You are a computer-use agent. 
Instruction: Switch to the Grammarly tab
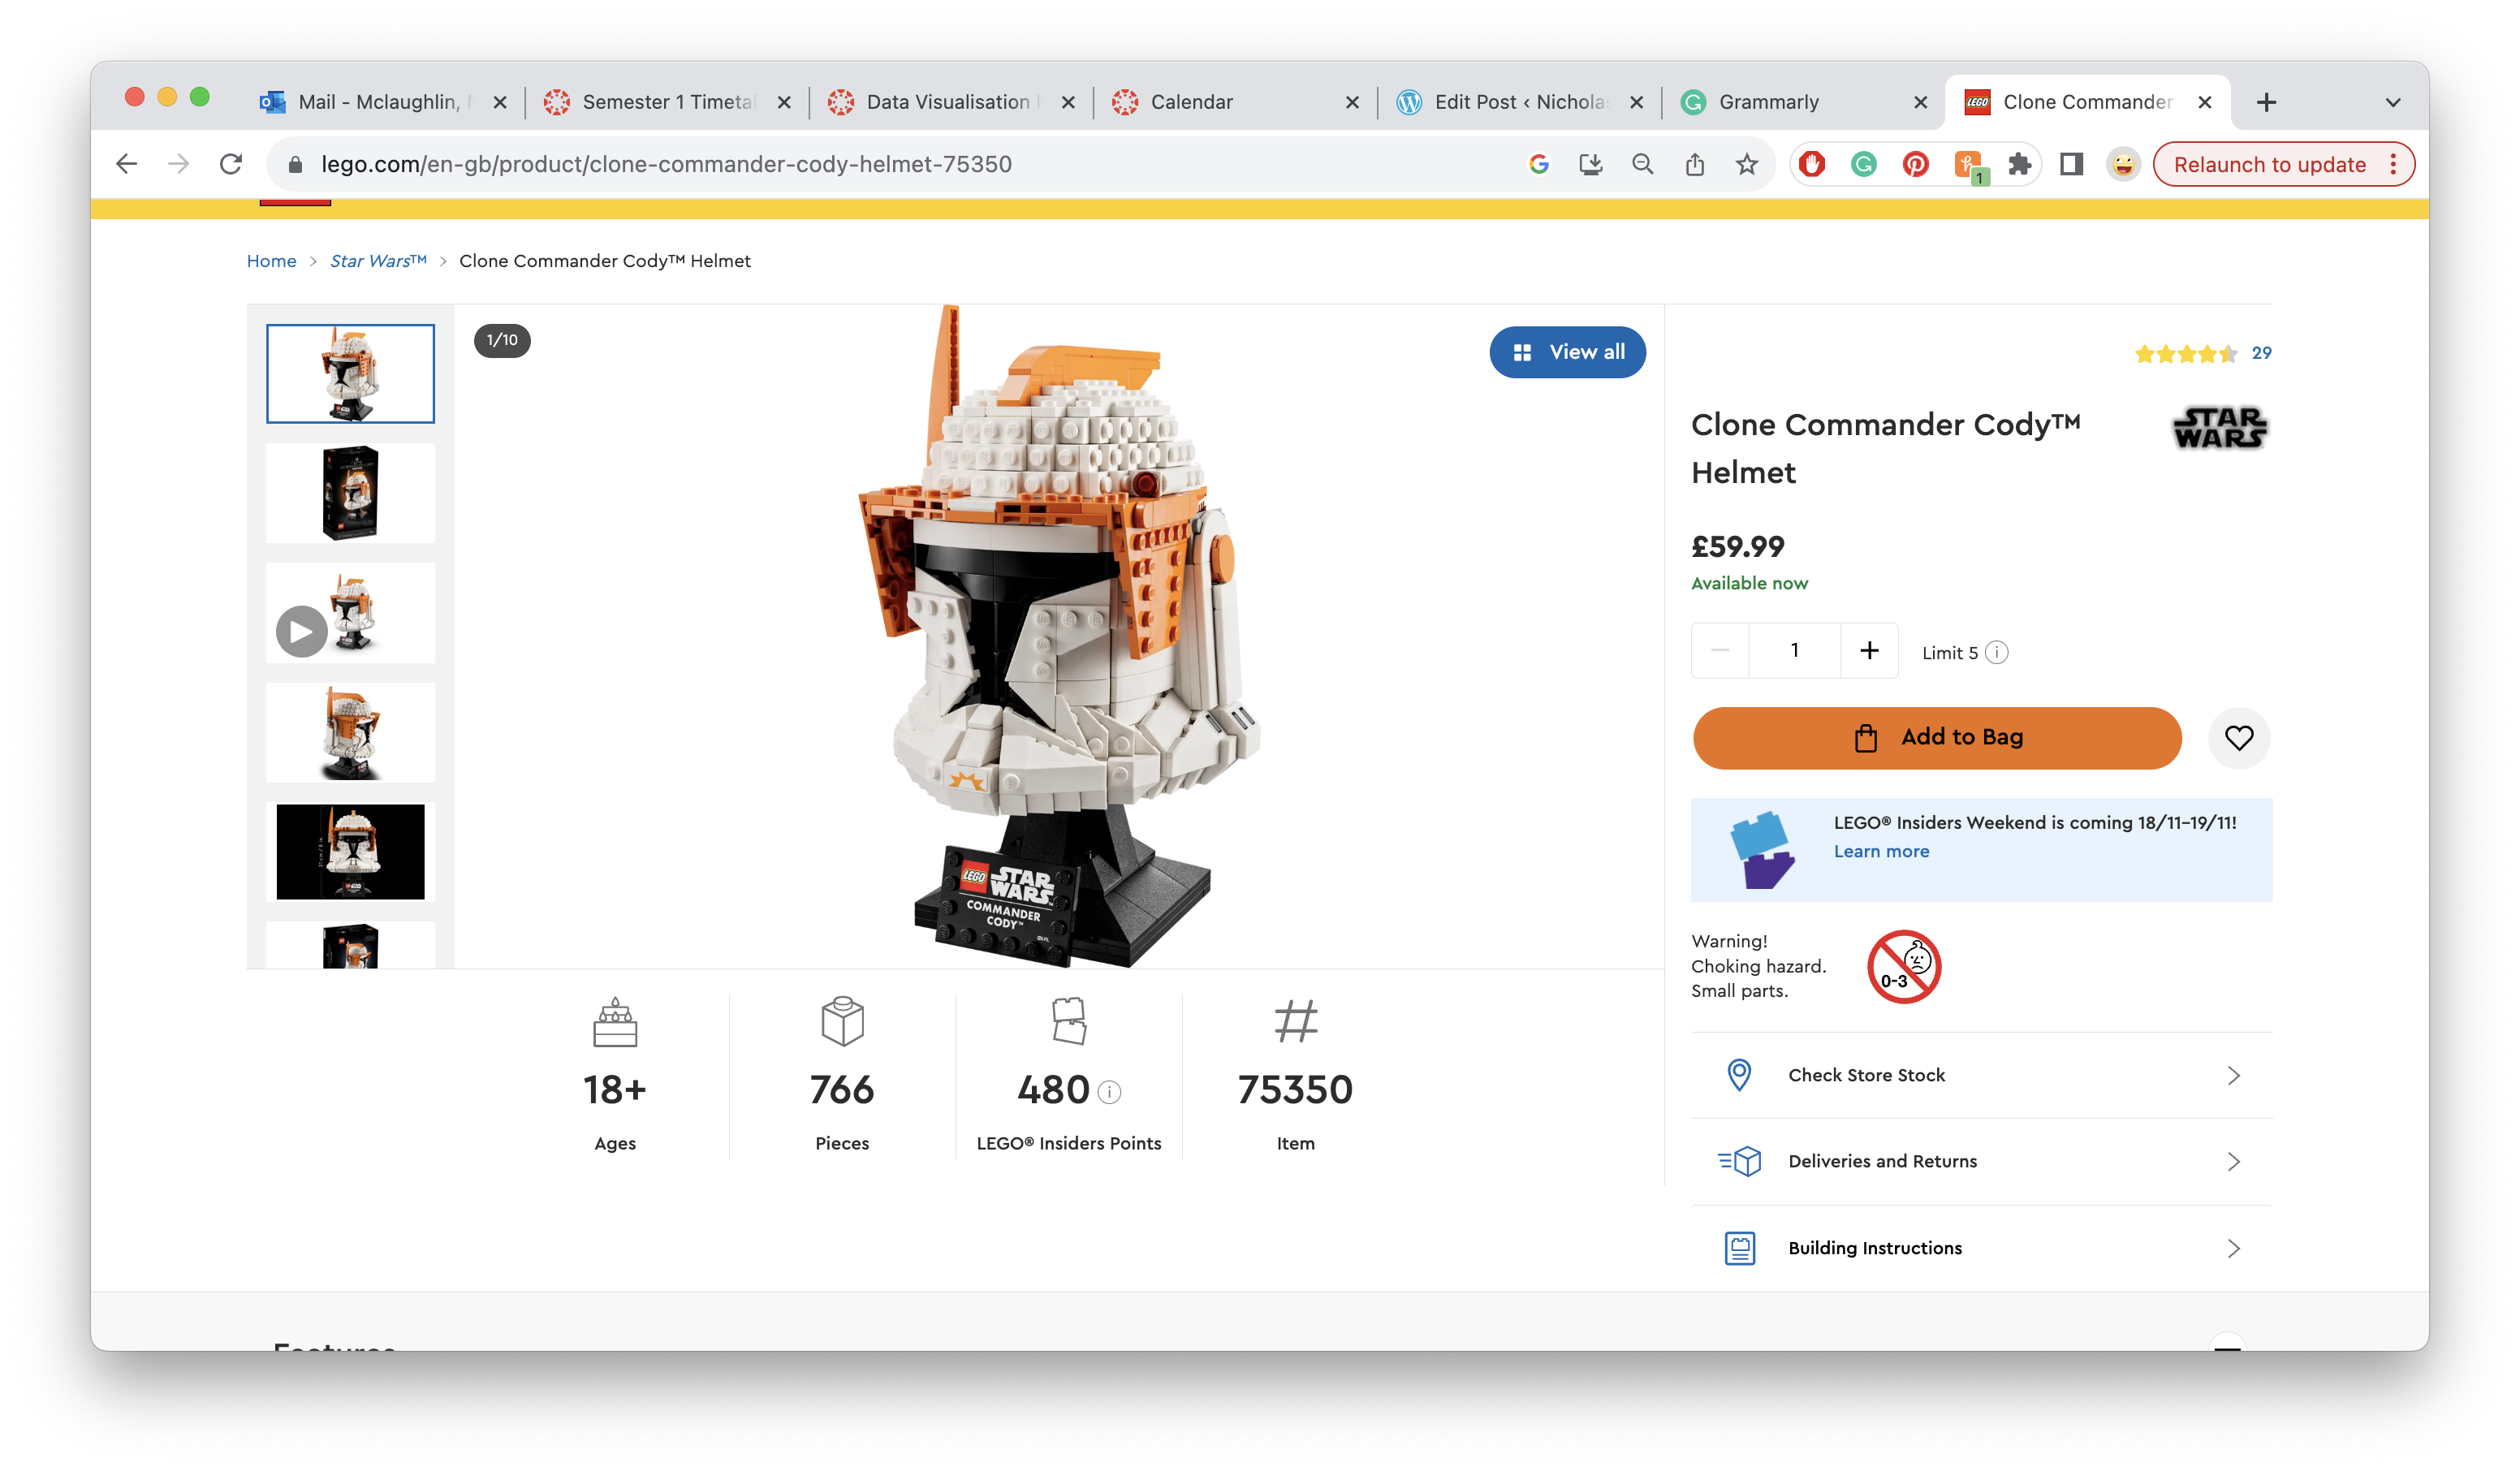[x=1768, y=102]
